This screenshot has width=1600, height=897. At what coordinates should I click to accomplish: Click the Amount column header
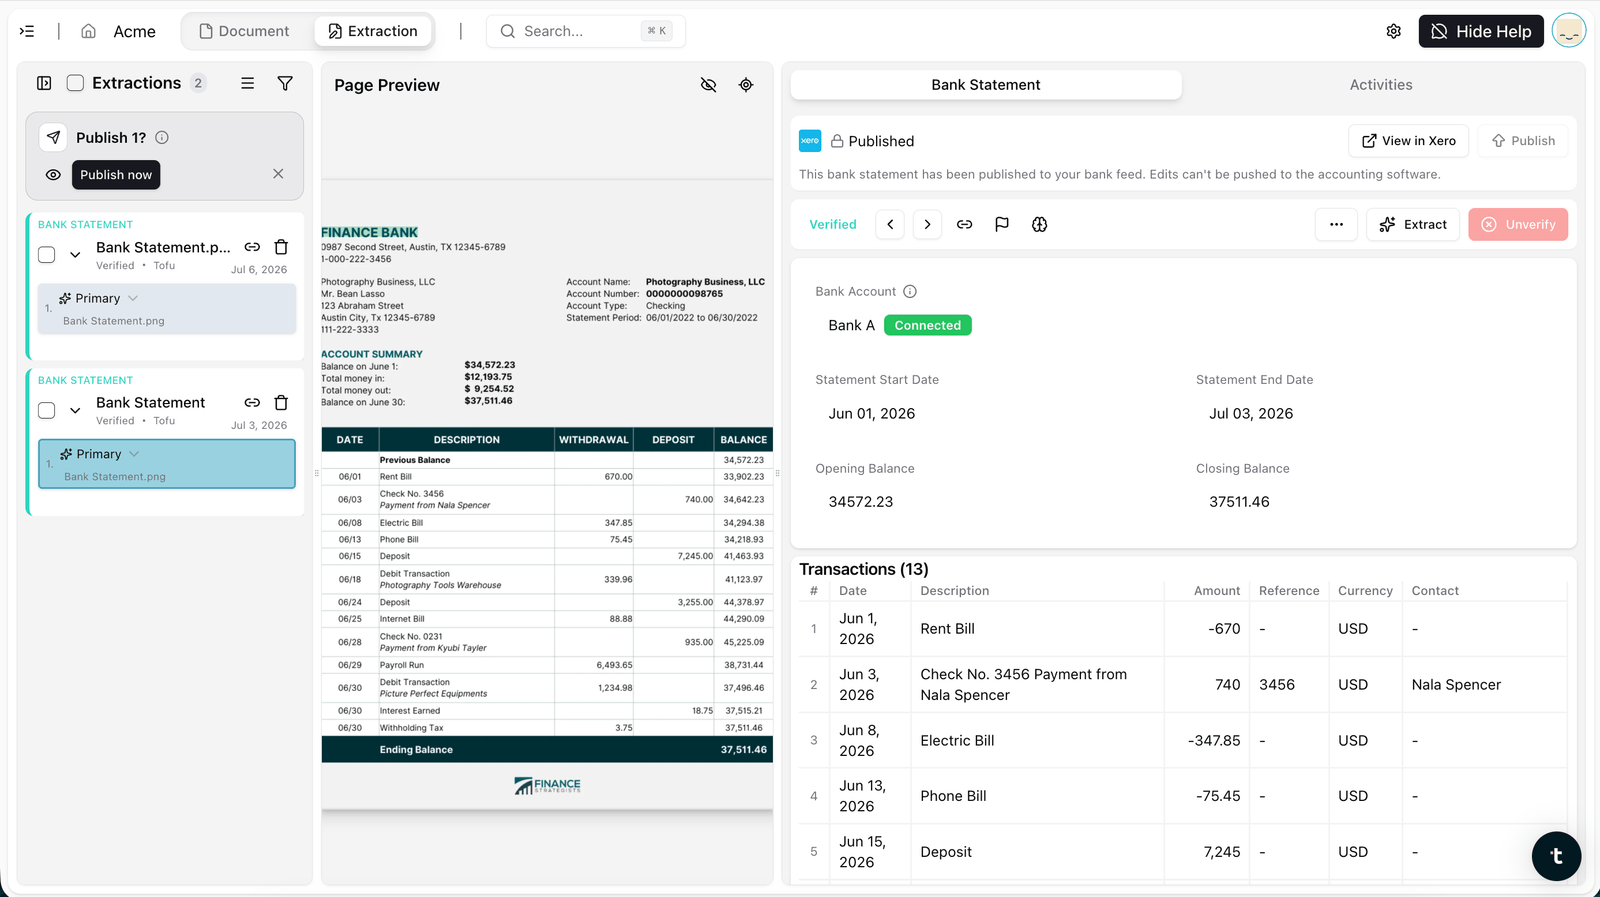click(x=1217, y=591)
